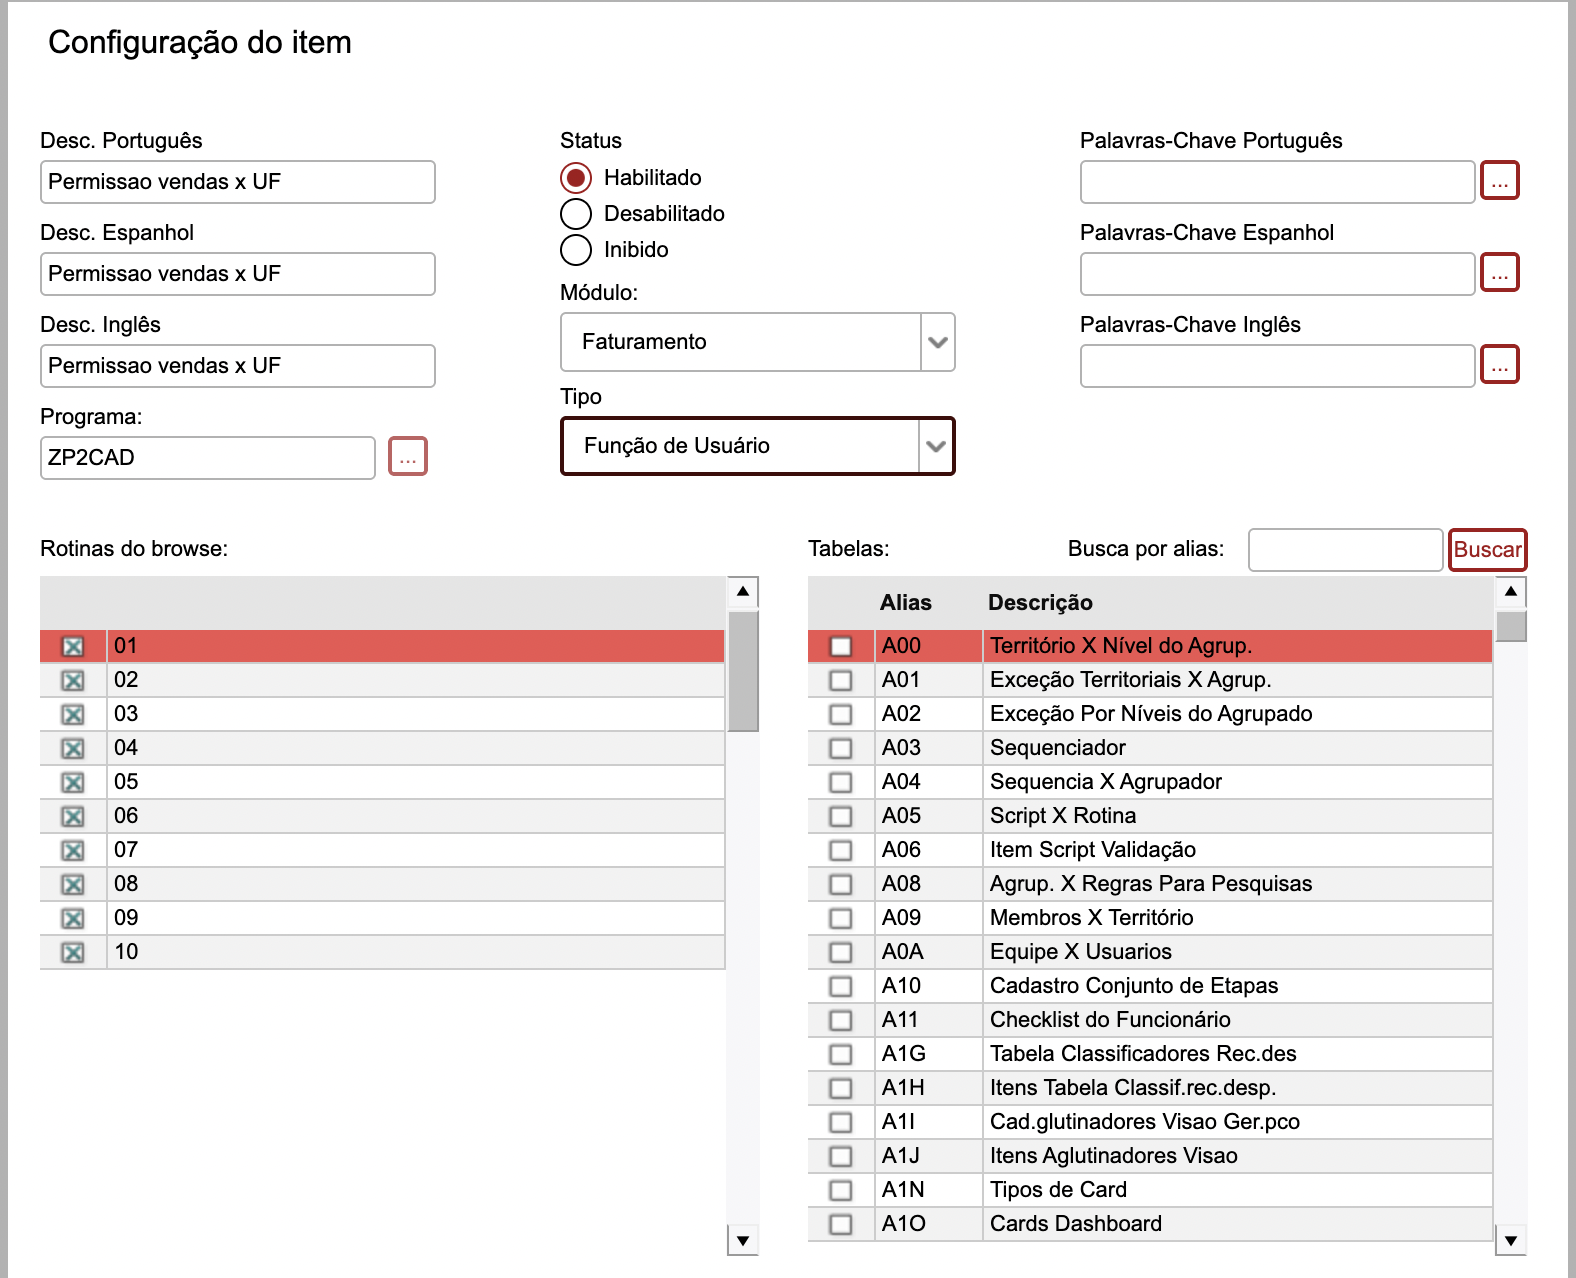
Task: Click the Desc. Inglês text field
Action: [238, 366]
